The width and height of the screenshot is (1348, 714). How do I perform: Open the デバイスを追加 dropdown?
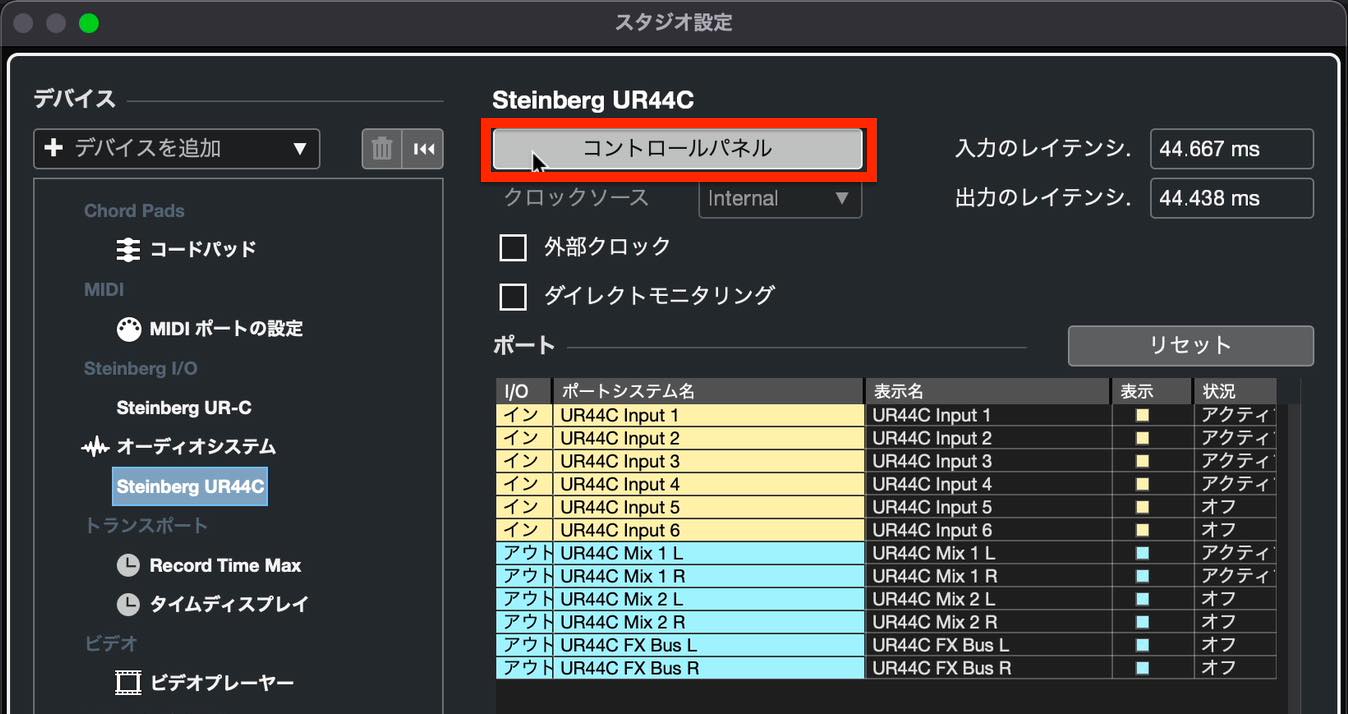[177, 149]
